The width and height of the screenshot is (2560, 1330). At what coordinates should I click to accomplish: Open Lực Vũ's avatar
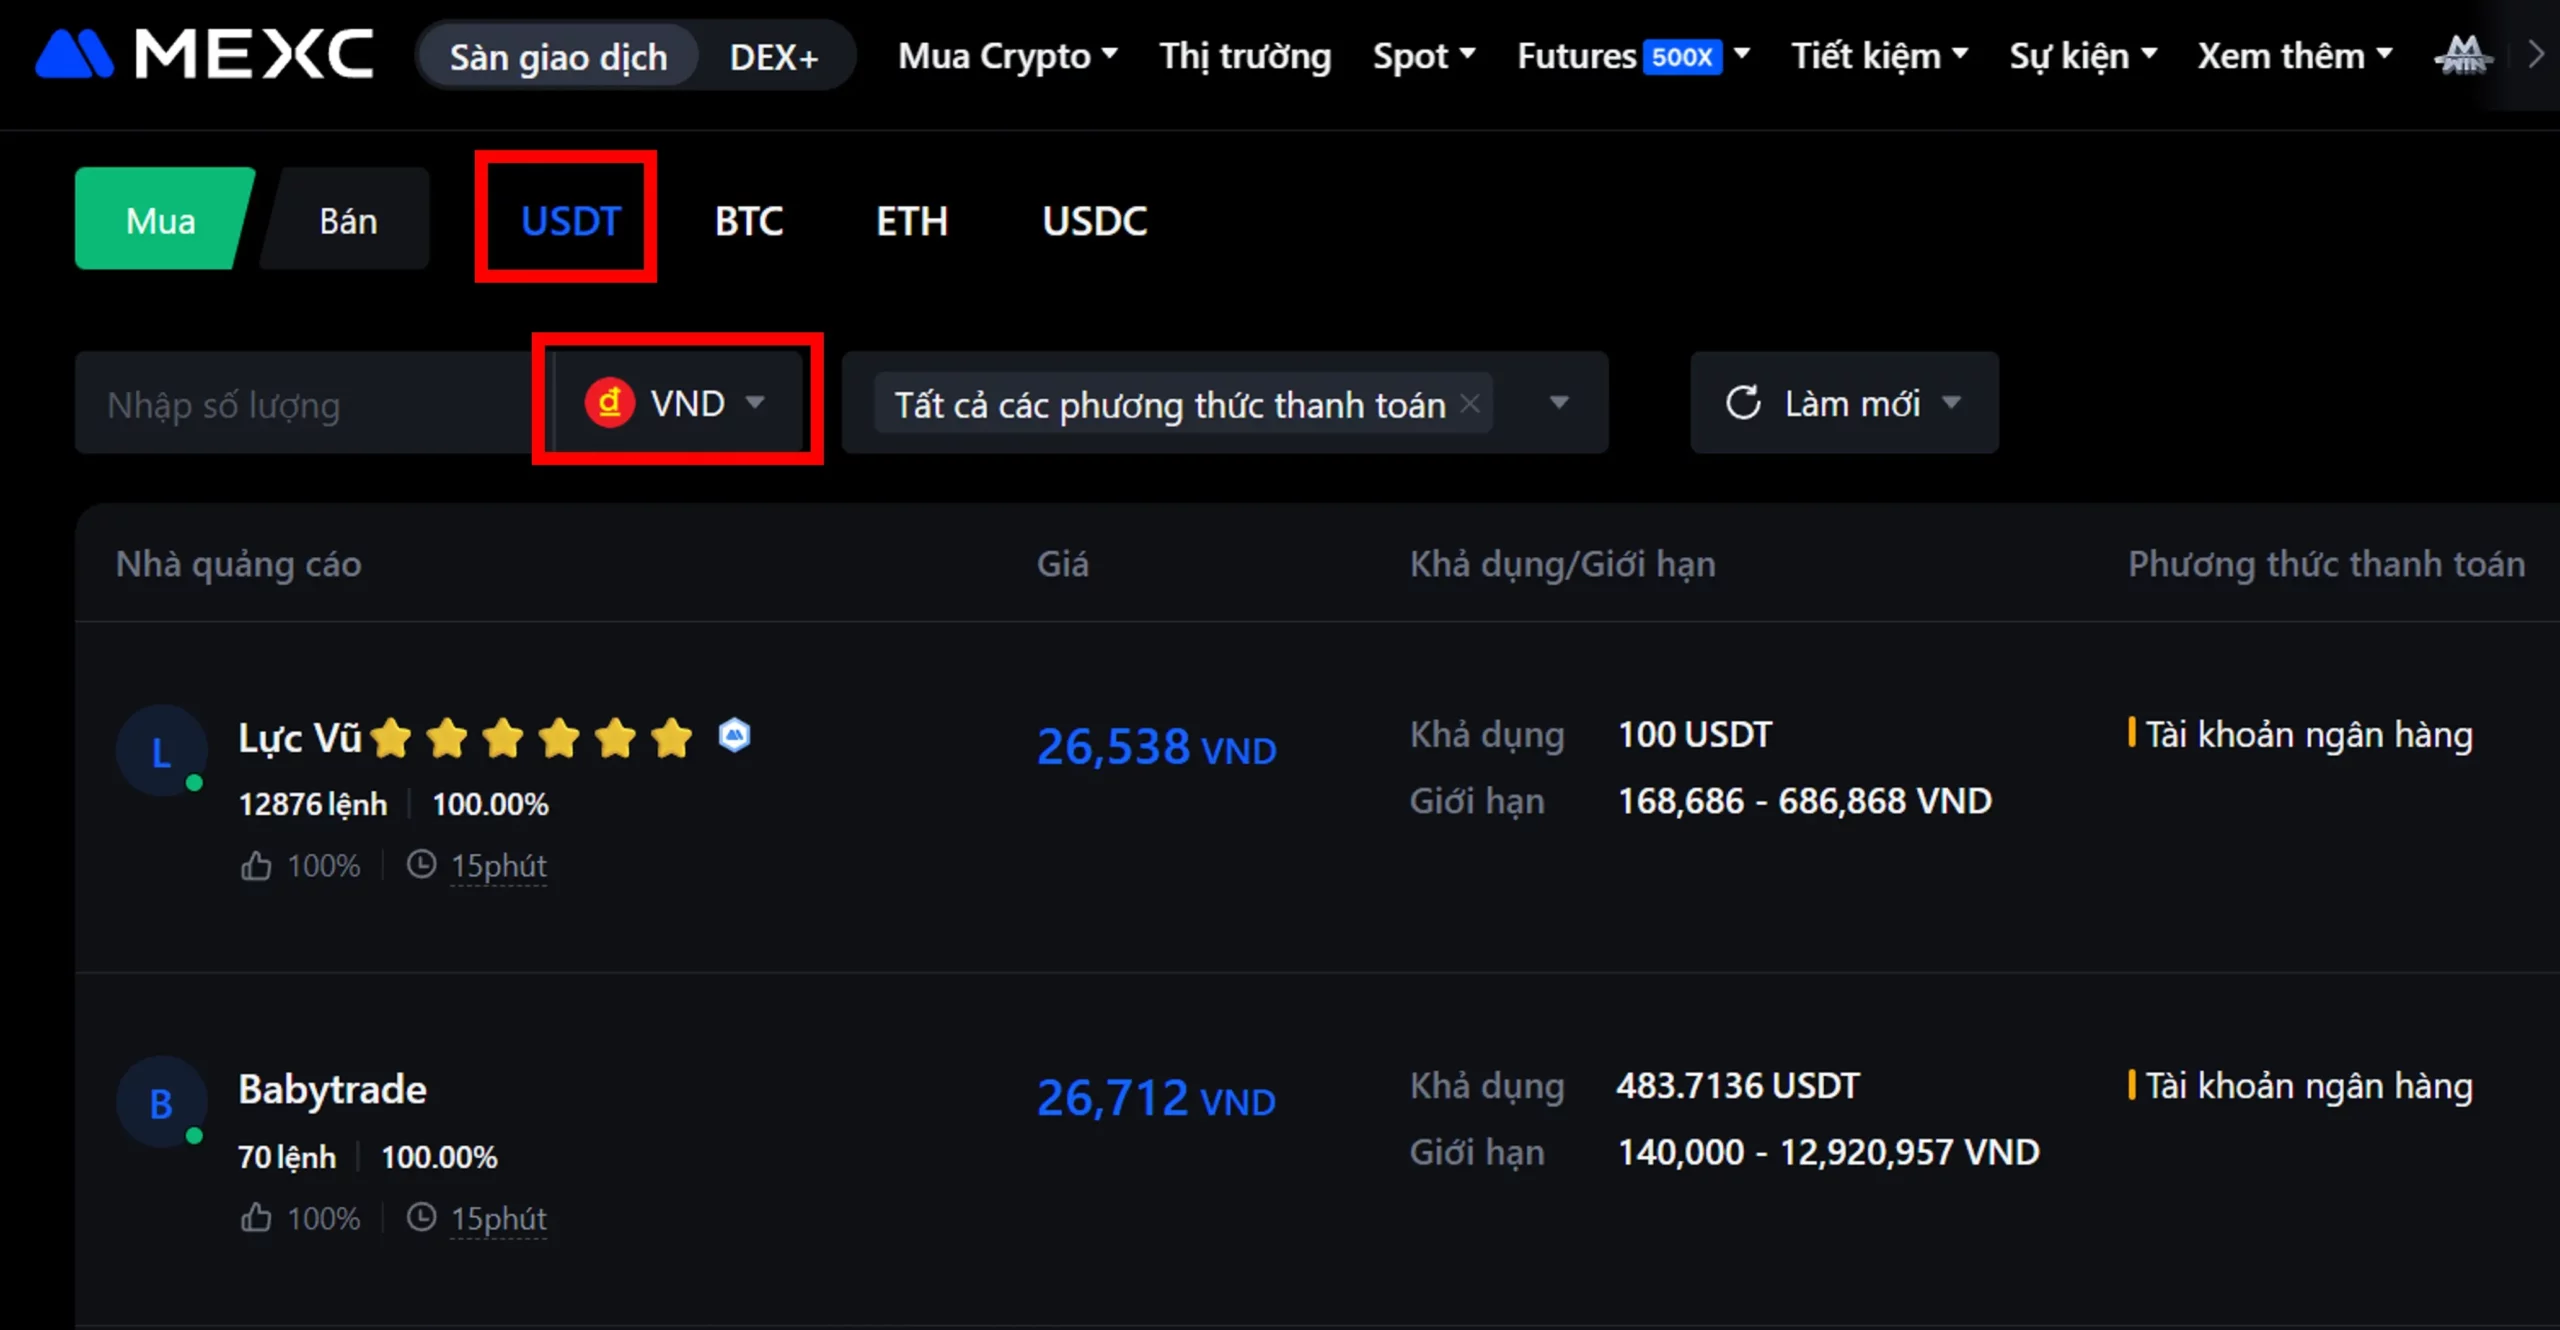tap(161, 751)
